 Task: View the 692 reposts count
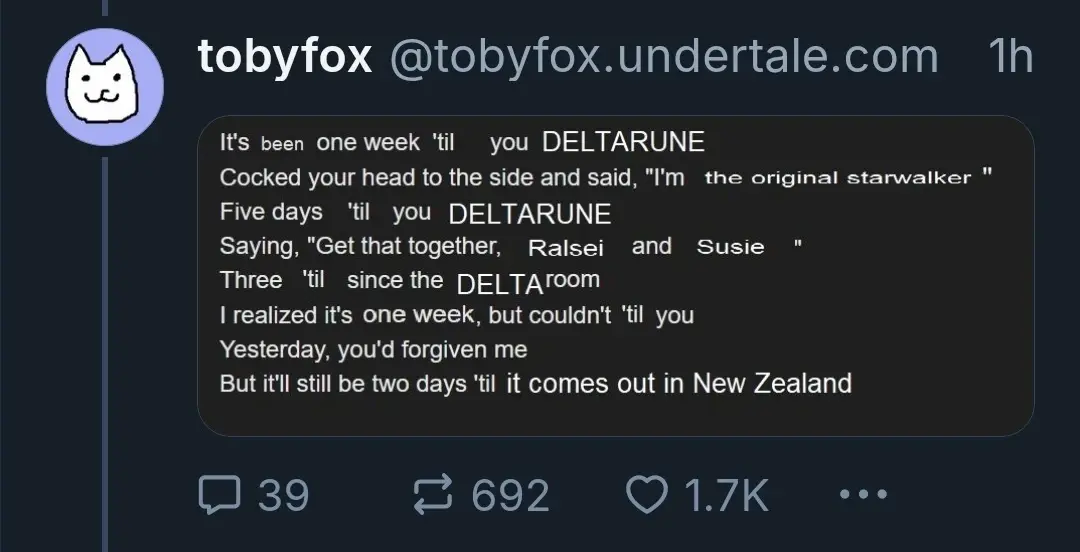510,495
